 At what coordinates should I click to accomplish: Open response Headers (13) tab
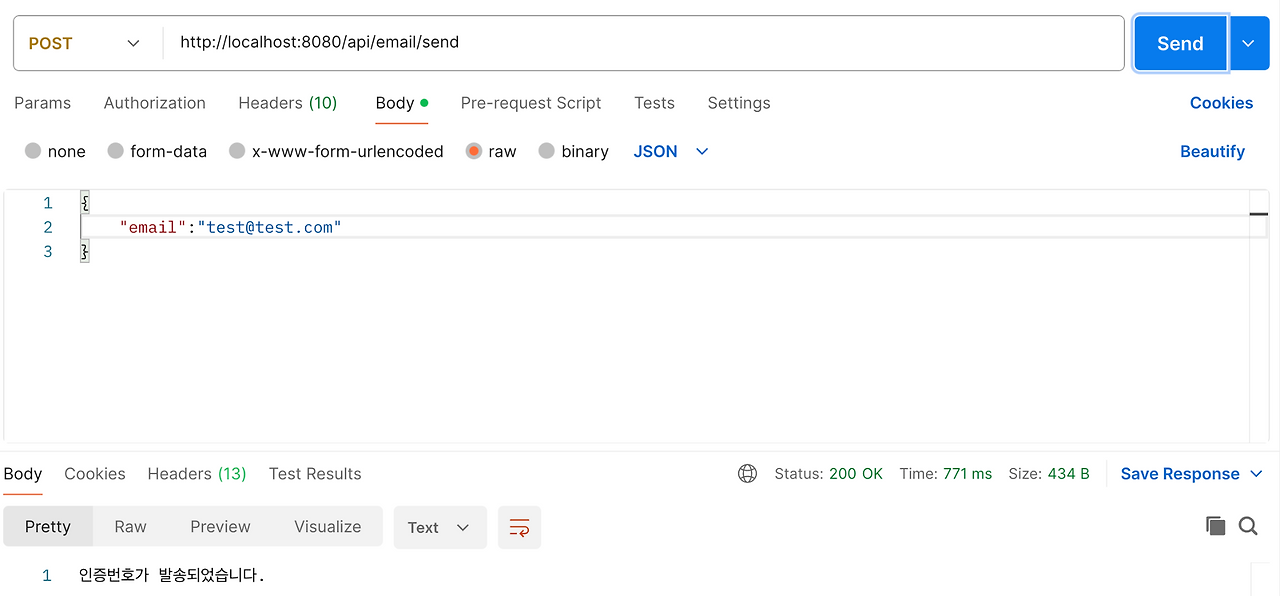click(197, 474)
